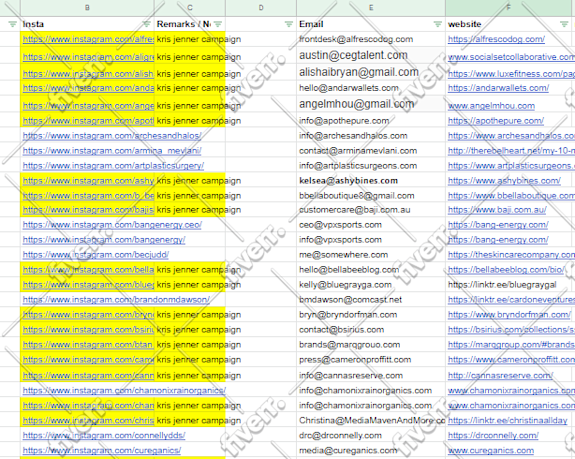Select column C header
The height and width of the screenshot is (459, 575).
[x=190, y=8]
